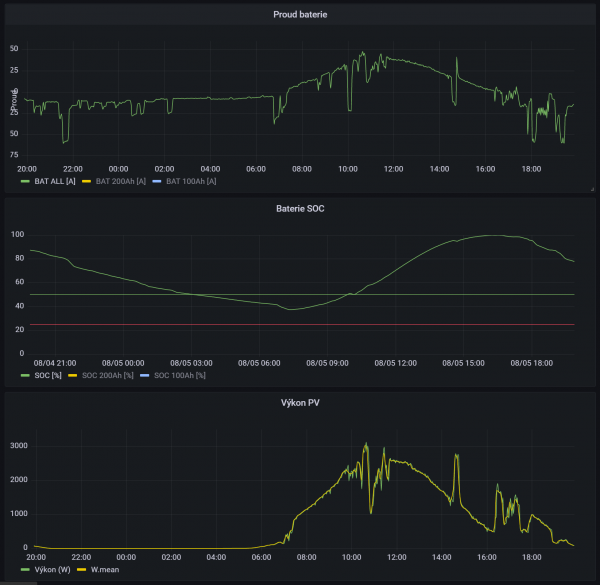The width and height of the screenshot is (600, 585).
Task: Toggle the SOC [%] legend series
Action: [48, 375]
